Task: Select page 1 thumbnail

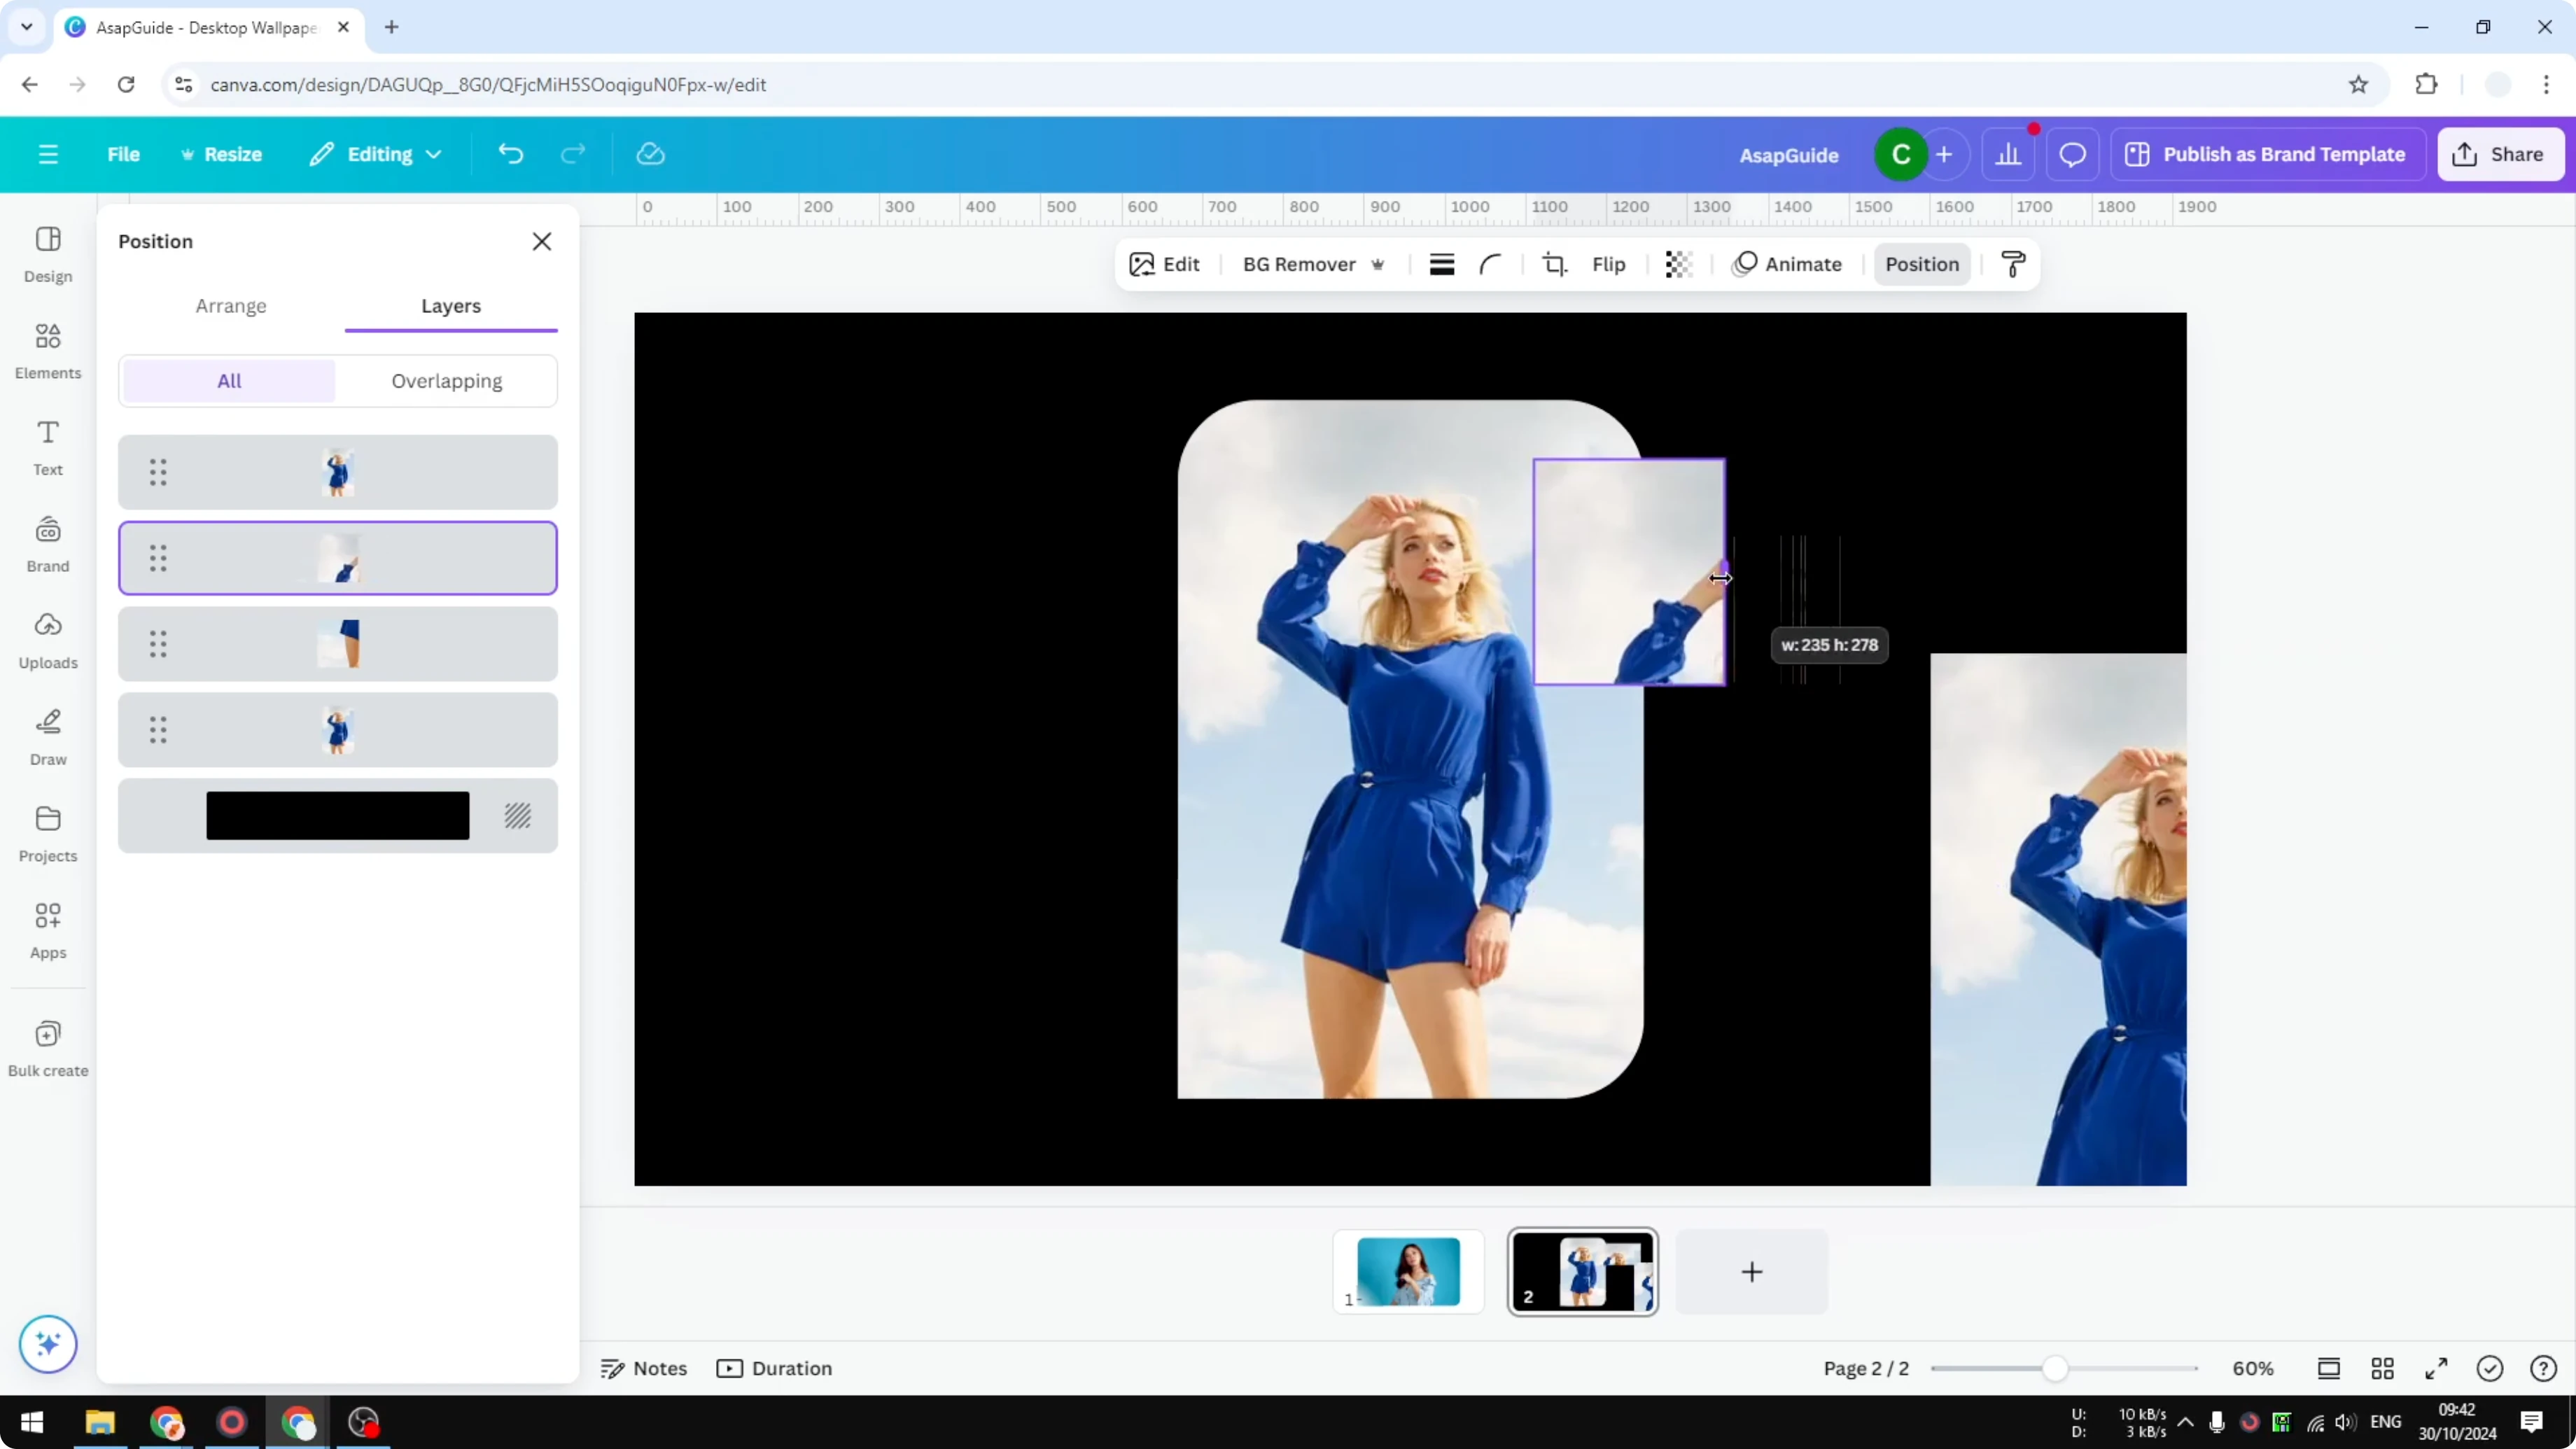Action: [x=1408, y=1271]
